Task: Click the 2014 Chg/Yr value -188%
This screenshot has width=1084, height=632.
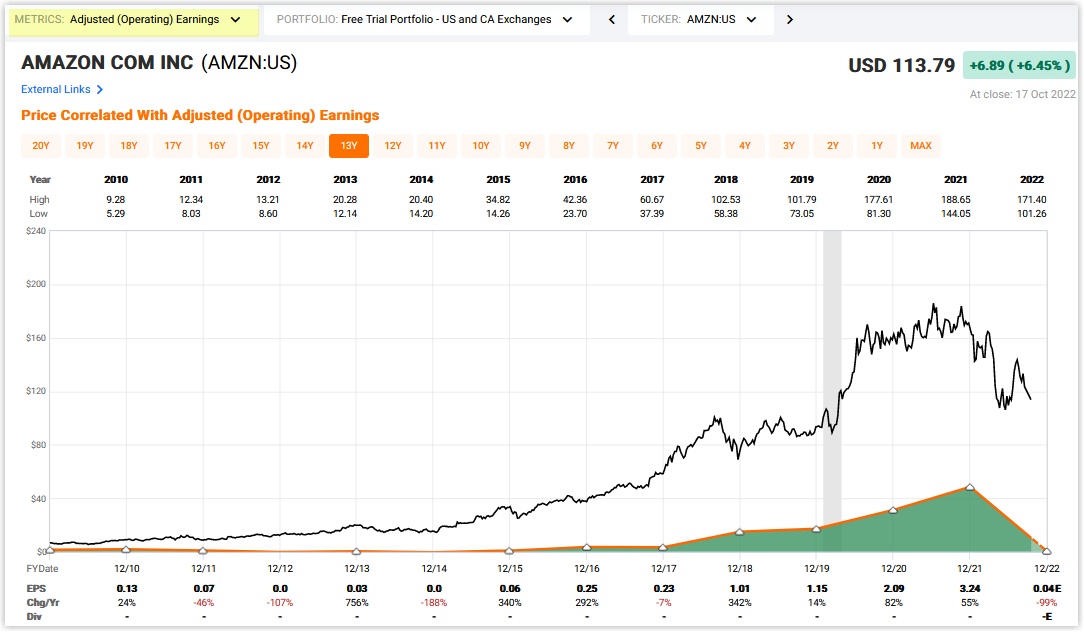Action: 434,603
